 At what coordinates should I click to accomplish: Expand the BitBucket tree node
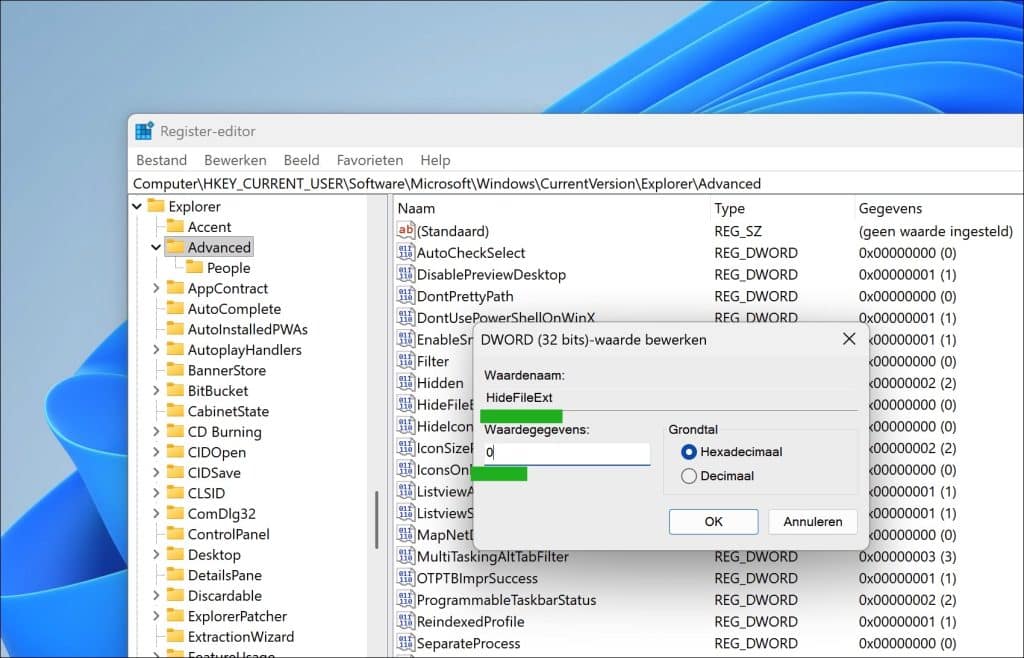click(156, 391)
